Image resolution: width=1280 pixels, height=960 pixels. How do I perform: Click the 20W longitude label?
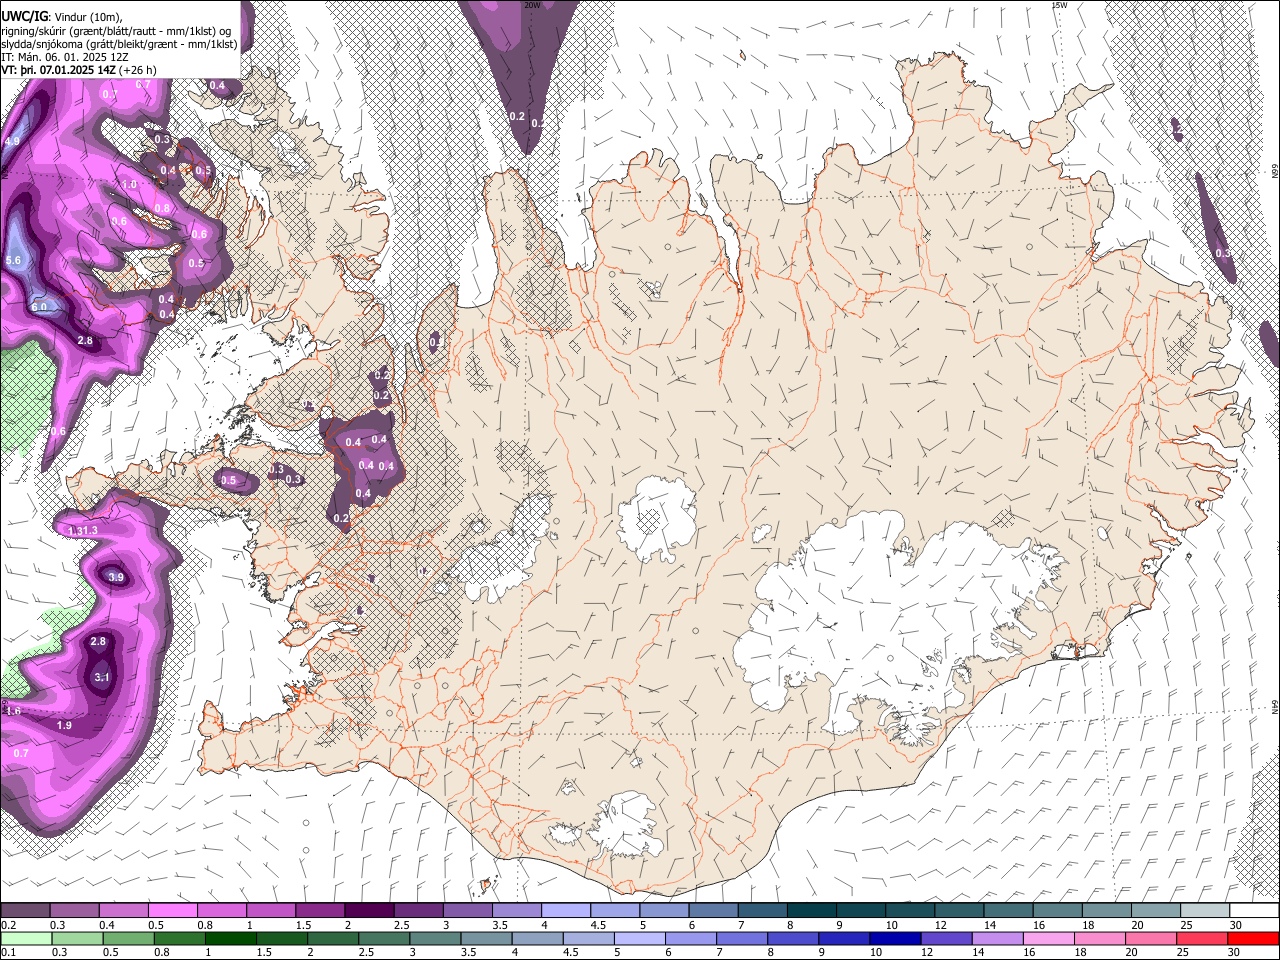pyautogui.click(x=532, y=5)
